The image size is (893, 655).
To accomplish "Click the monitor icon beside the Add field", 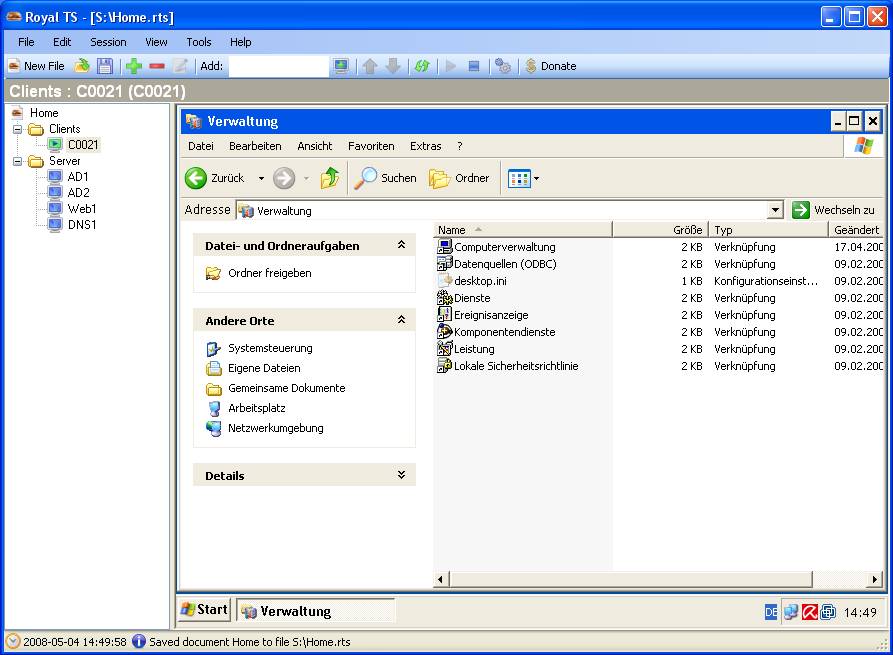I will (341, 66).
